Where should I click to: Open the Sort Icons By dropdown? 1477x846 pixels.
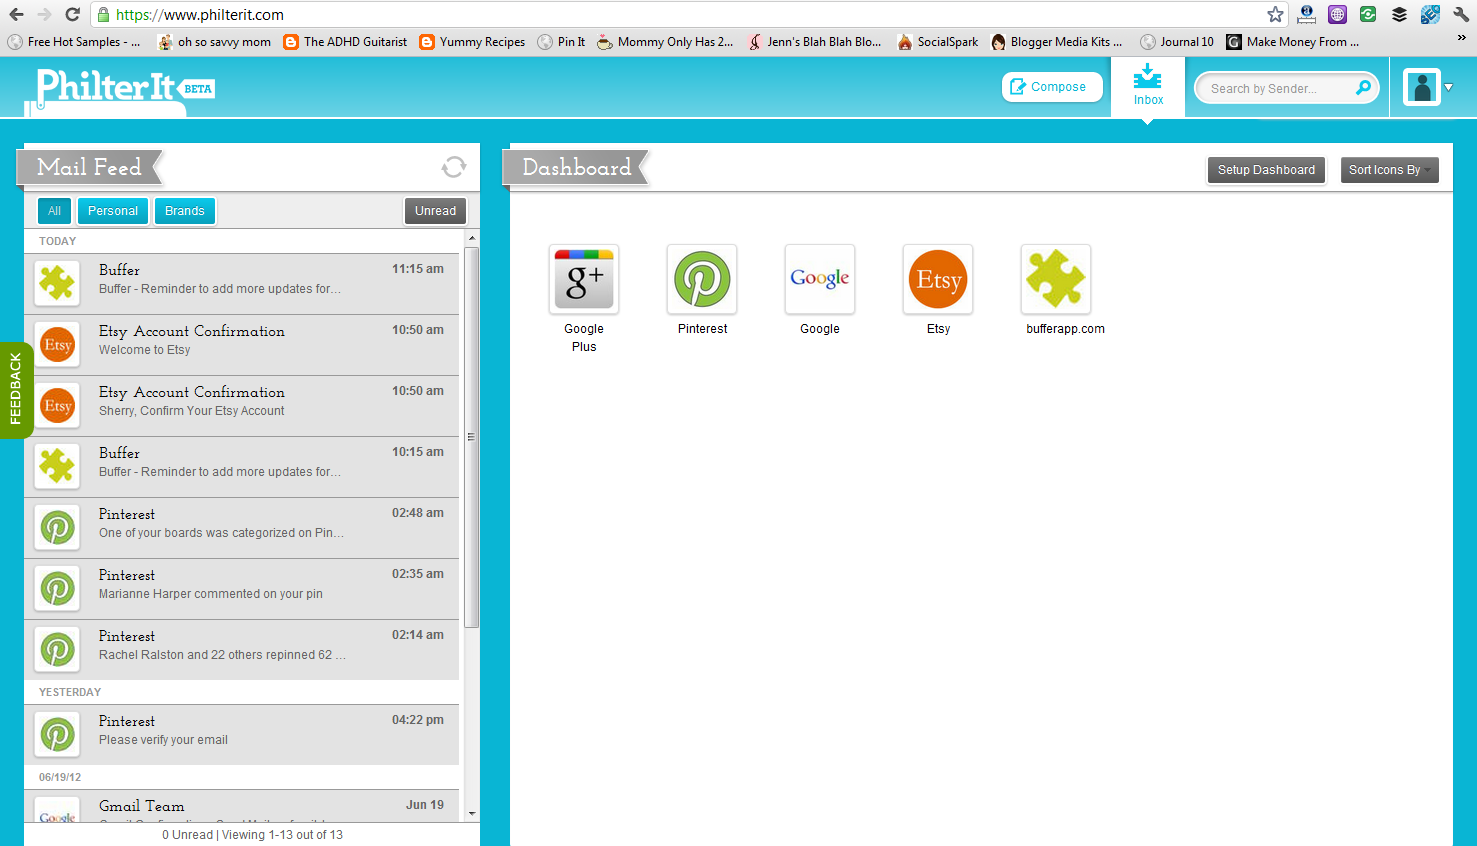point(1389,170)
